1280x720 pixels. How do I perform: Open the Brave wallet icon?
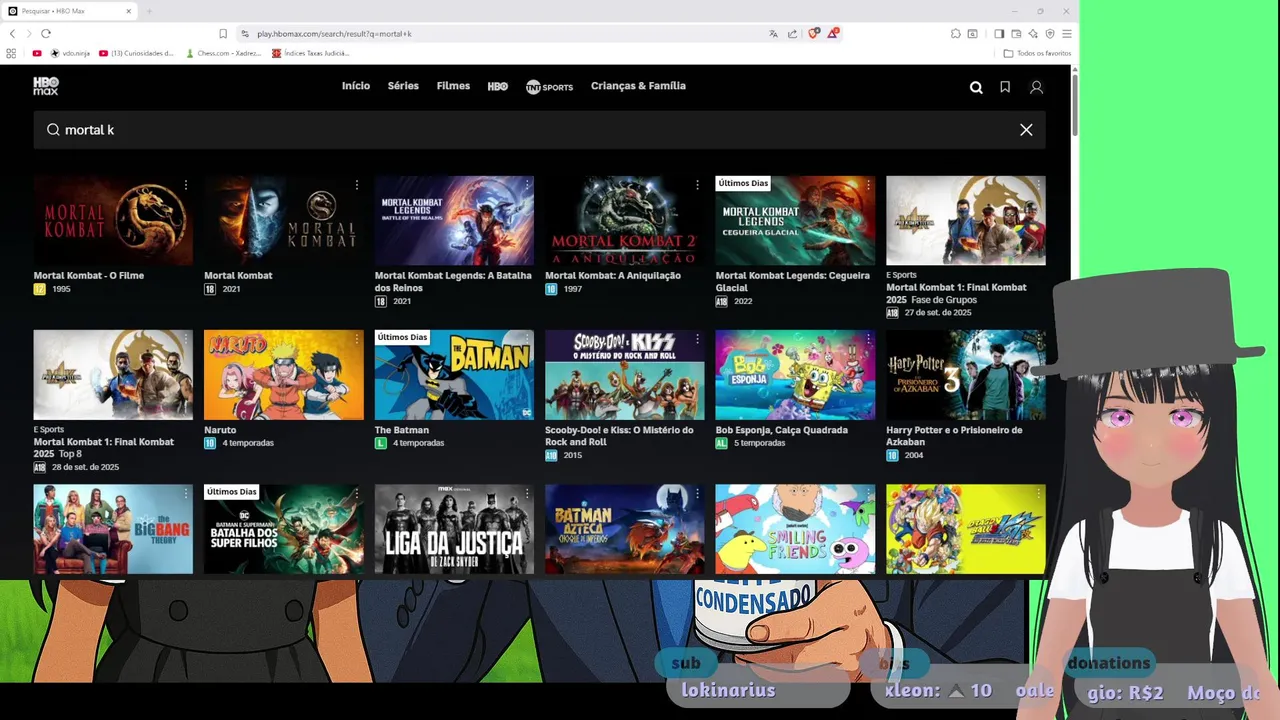1016,33
